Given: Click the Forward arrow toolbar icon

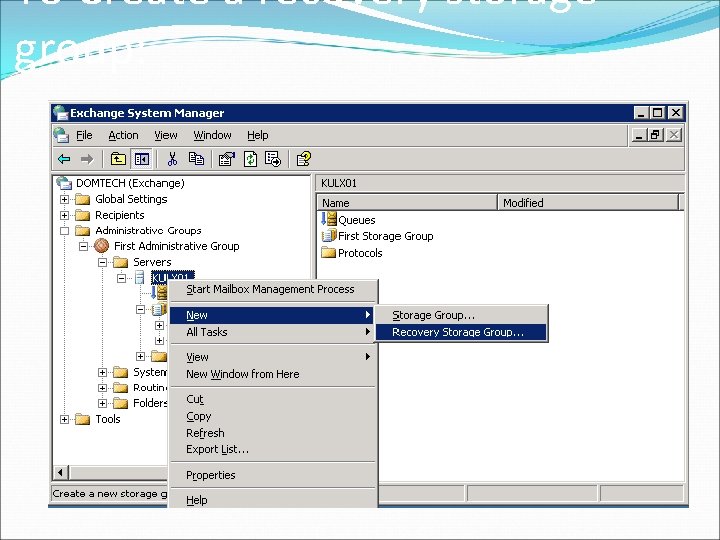Looking at the screenshot, I should [87, 159].
